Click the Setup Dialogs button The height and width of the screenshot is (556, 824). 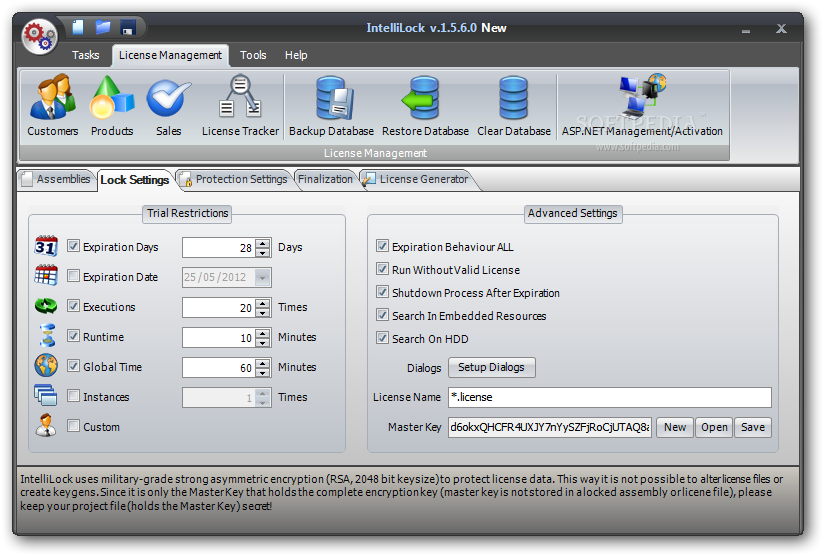pyautogui.click(x=491, y=367)
